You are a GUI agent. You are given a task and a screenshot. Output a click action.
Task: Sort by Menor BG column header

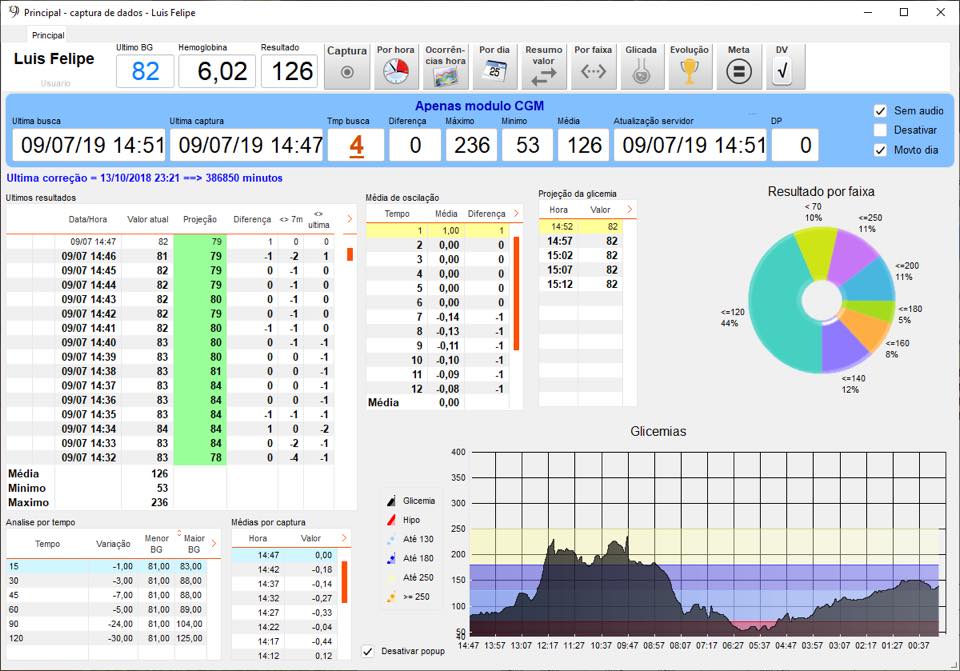click(x=157, y=544)
